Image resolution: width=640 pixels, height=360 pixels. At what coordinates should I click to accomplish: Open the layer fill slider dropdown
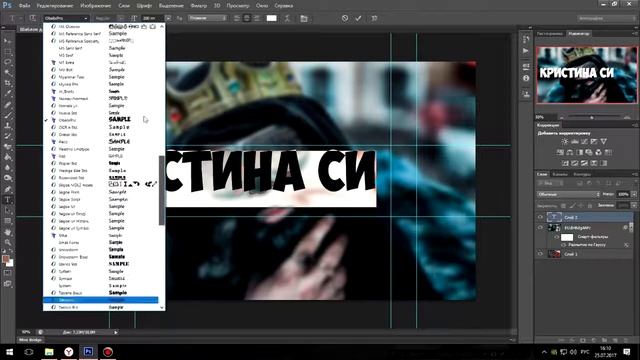tap(633, 206)
